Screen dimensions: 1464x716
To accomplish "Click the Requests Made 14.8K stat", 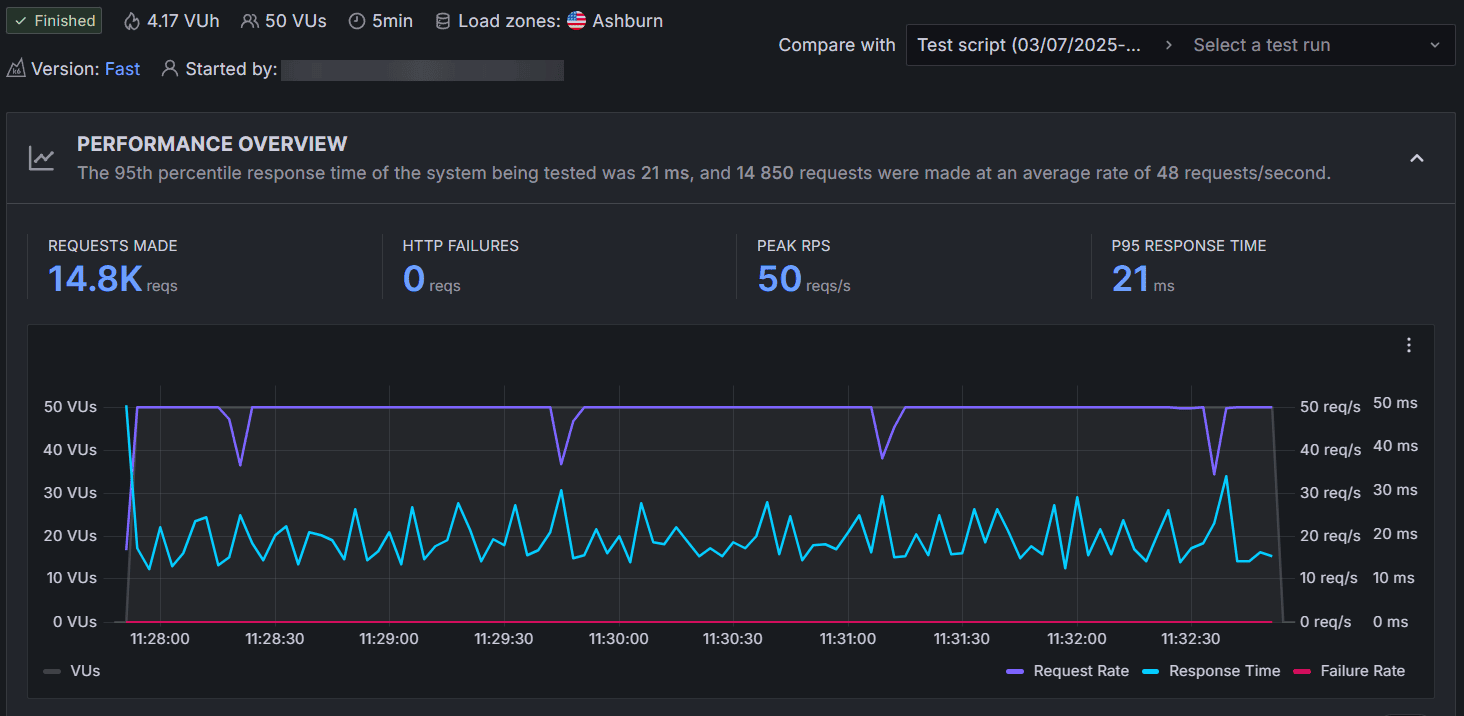I will click(96, 278).
